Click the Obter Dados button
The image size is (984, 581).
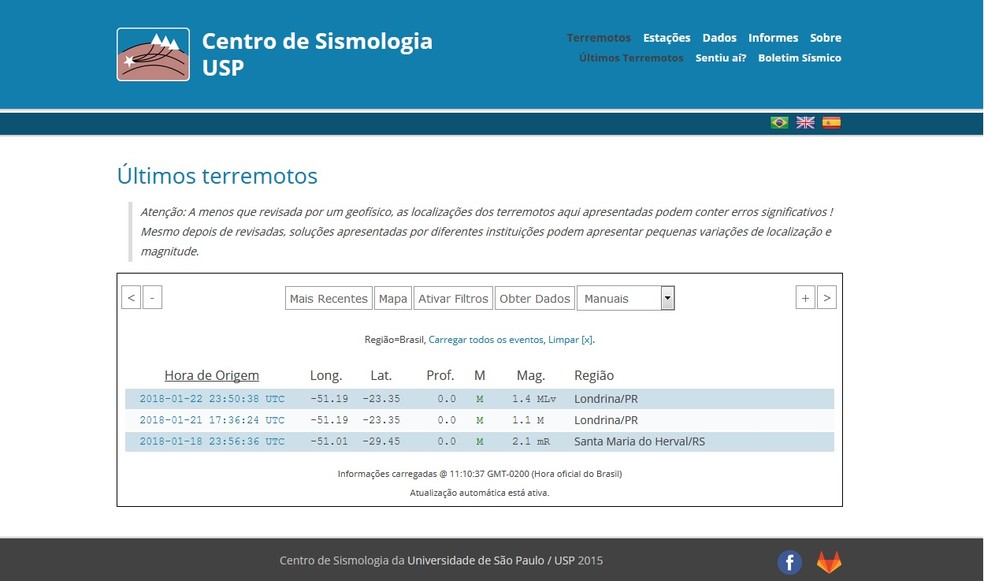[x=534, y=298]
